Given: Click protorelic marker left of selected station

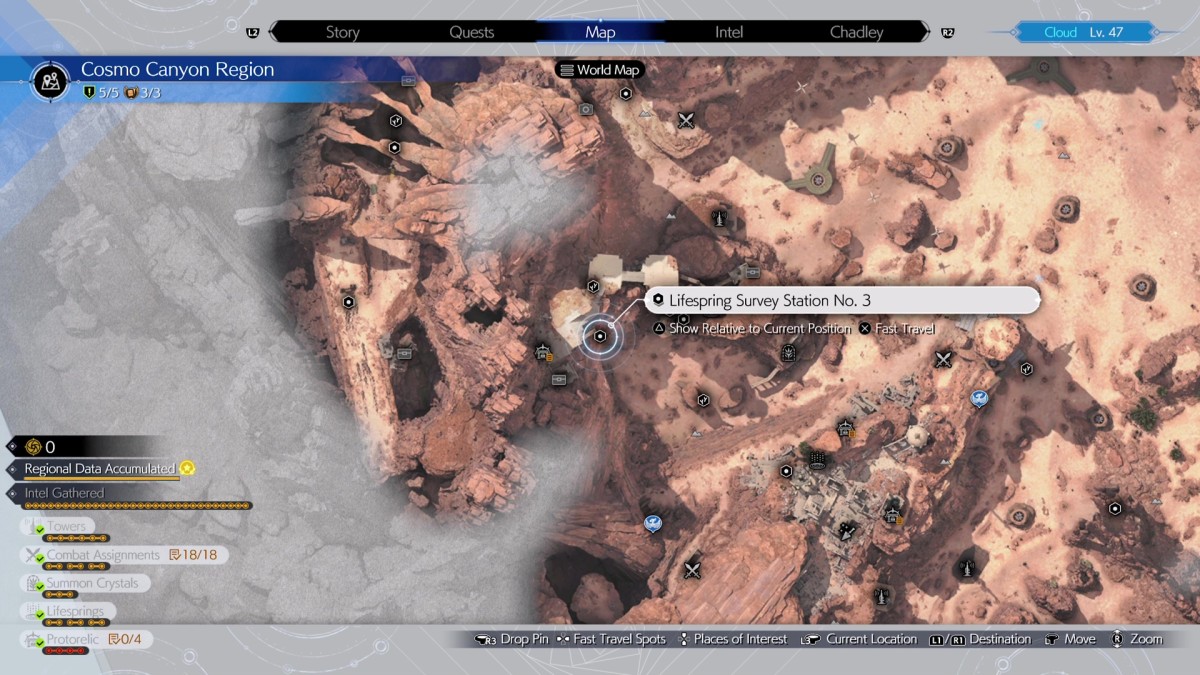Looking at the screenshot, I should click(544, 351).
